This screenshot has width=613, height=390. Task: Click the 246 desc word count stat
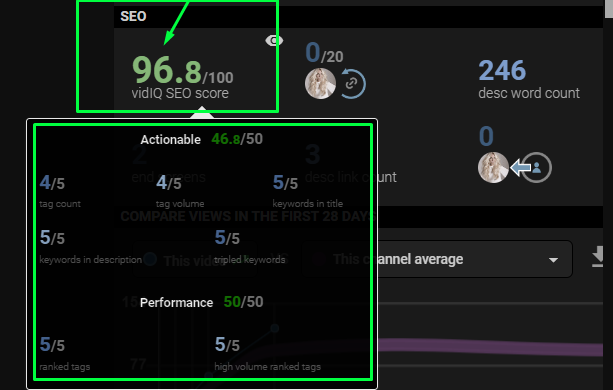tap(529, 80)
